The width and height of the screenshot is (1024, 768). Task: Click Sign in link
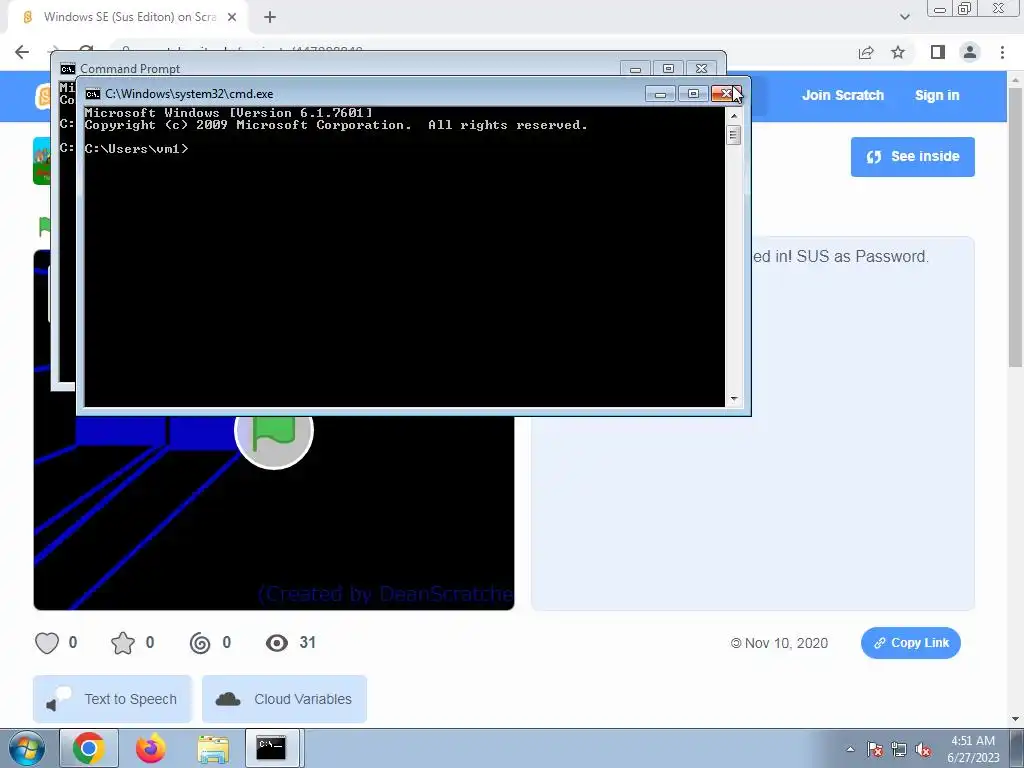936,95
